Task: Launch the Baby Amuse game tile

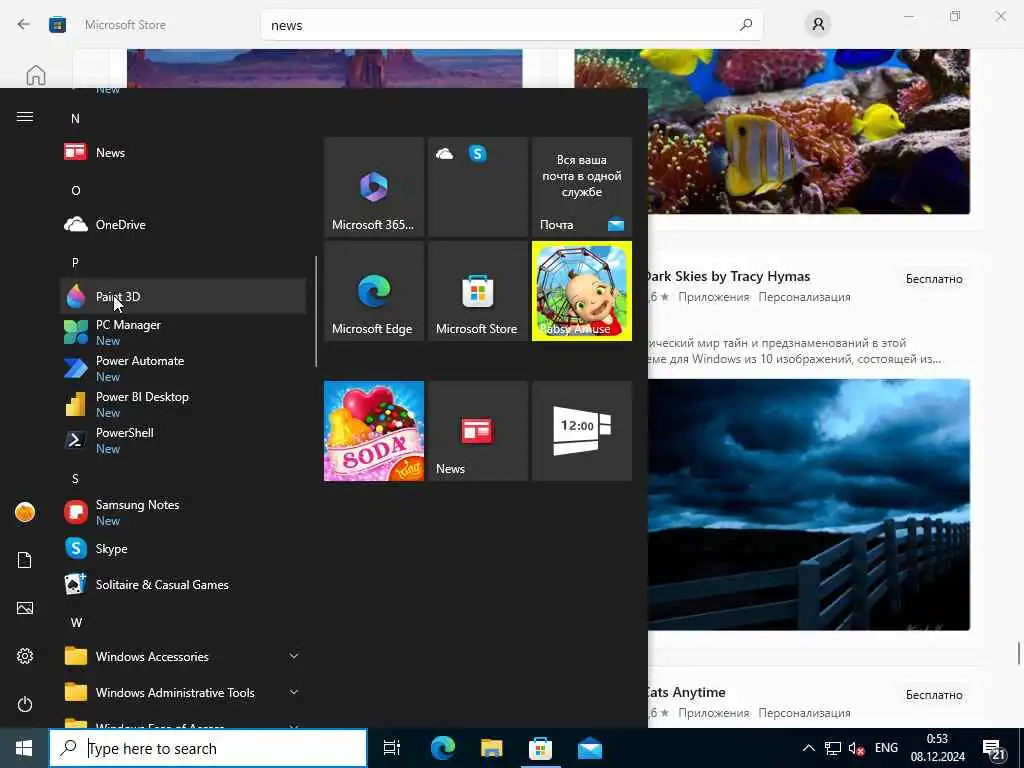Action: [x=582, y=291]
